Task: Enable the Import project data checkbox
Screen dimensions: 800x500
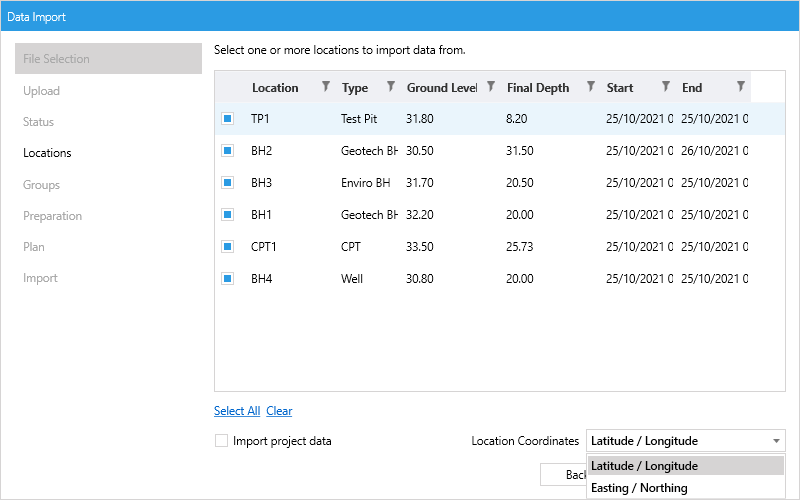Action: tap(222, 441)
